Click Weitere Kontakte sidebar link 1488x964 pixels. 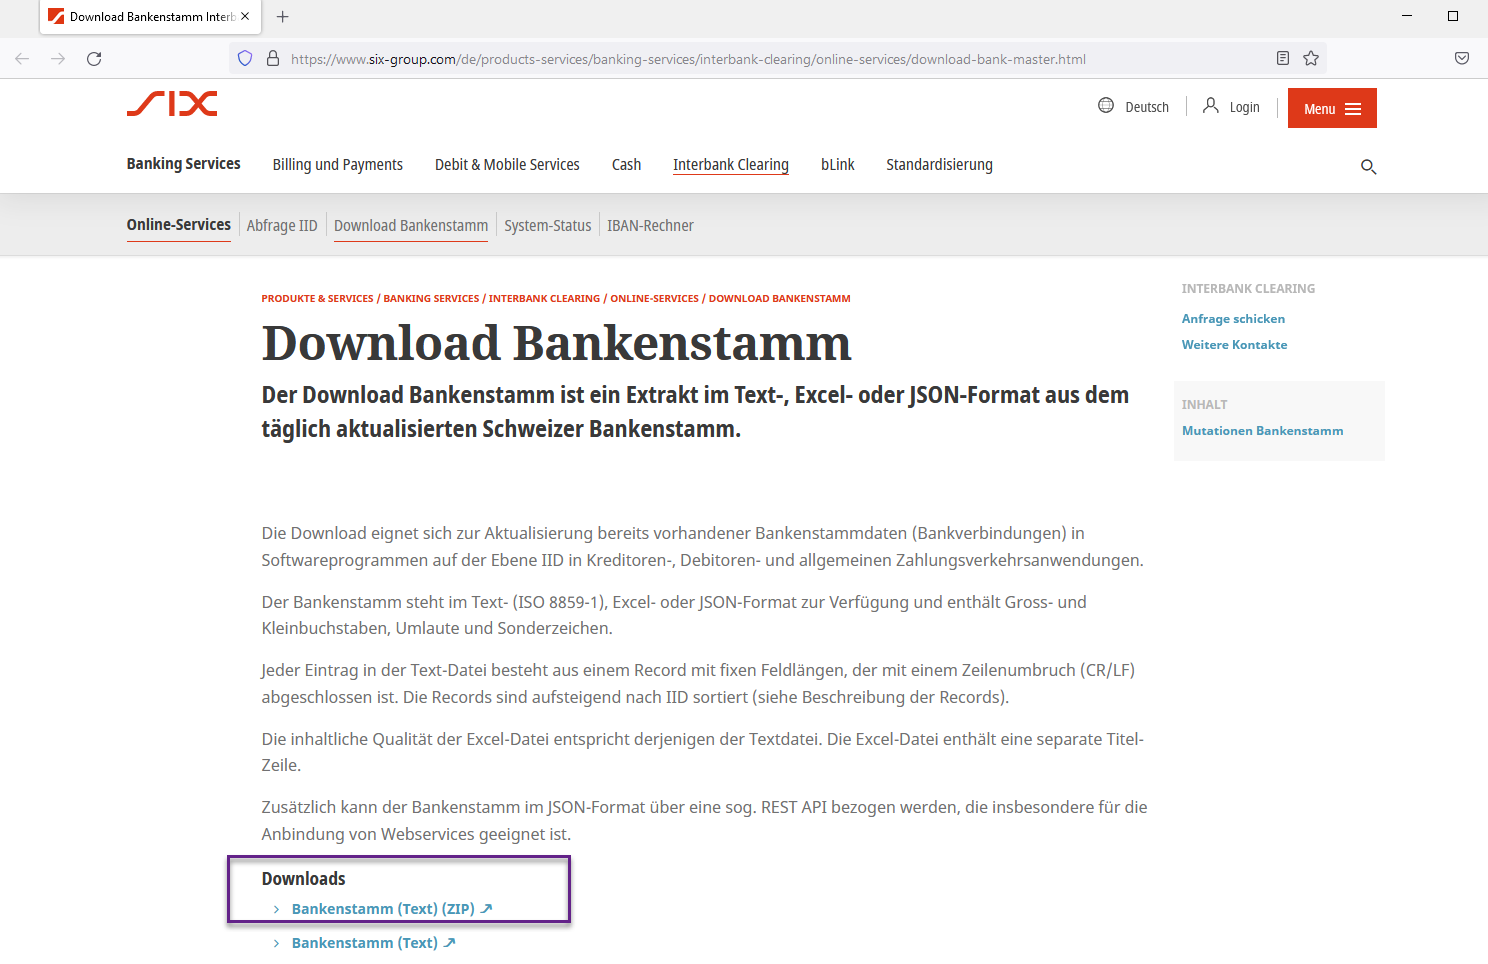coord(1234,345)
